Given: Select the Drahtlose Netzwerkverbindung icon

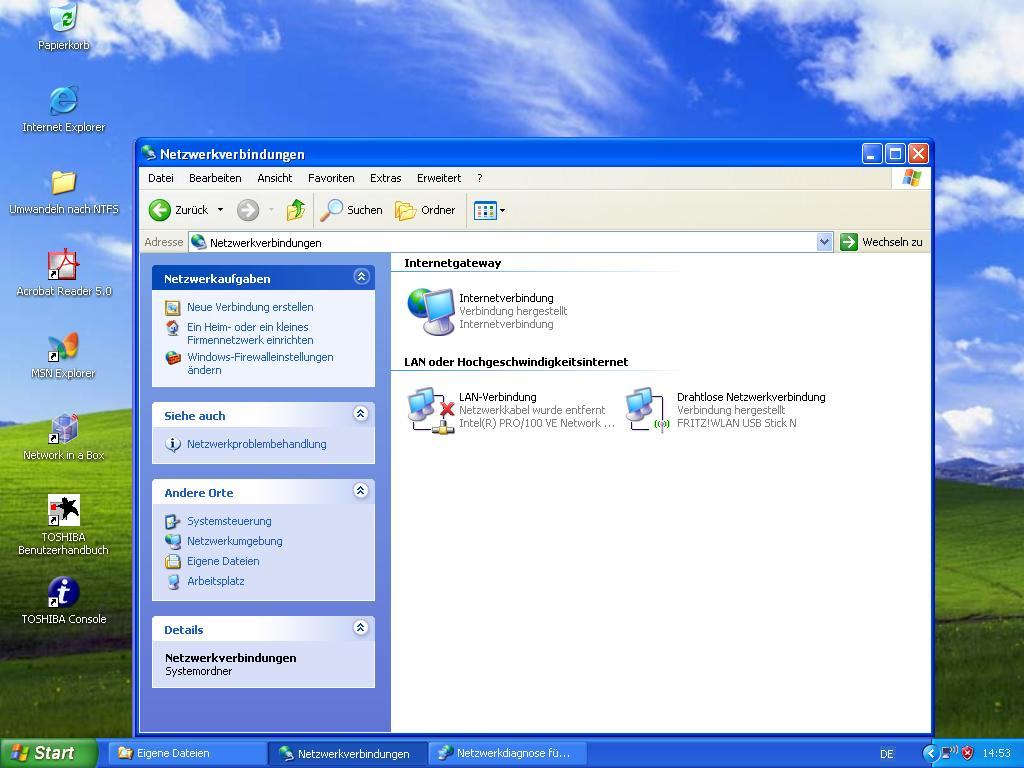Looking at the screenshot, I should 648,410.
